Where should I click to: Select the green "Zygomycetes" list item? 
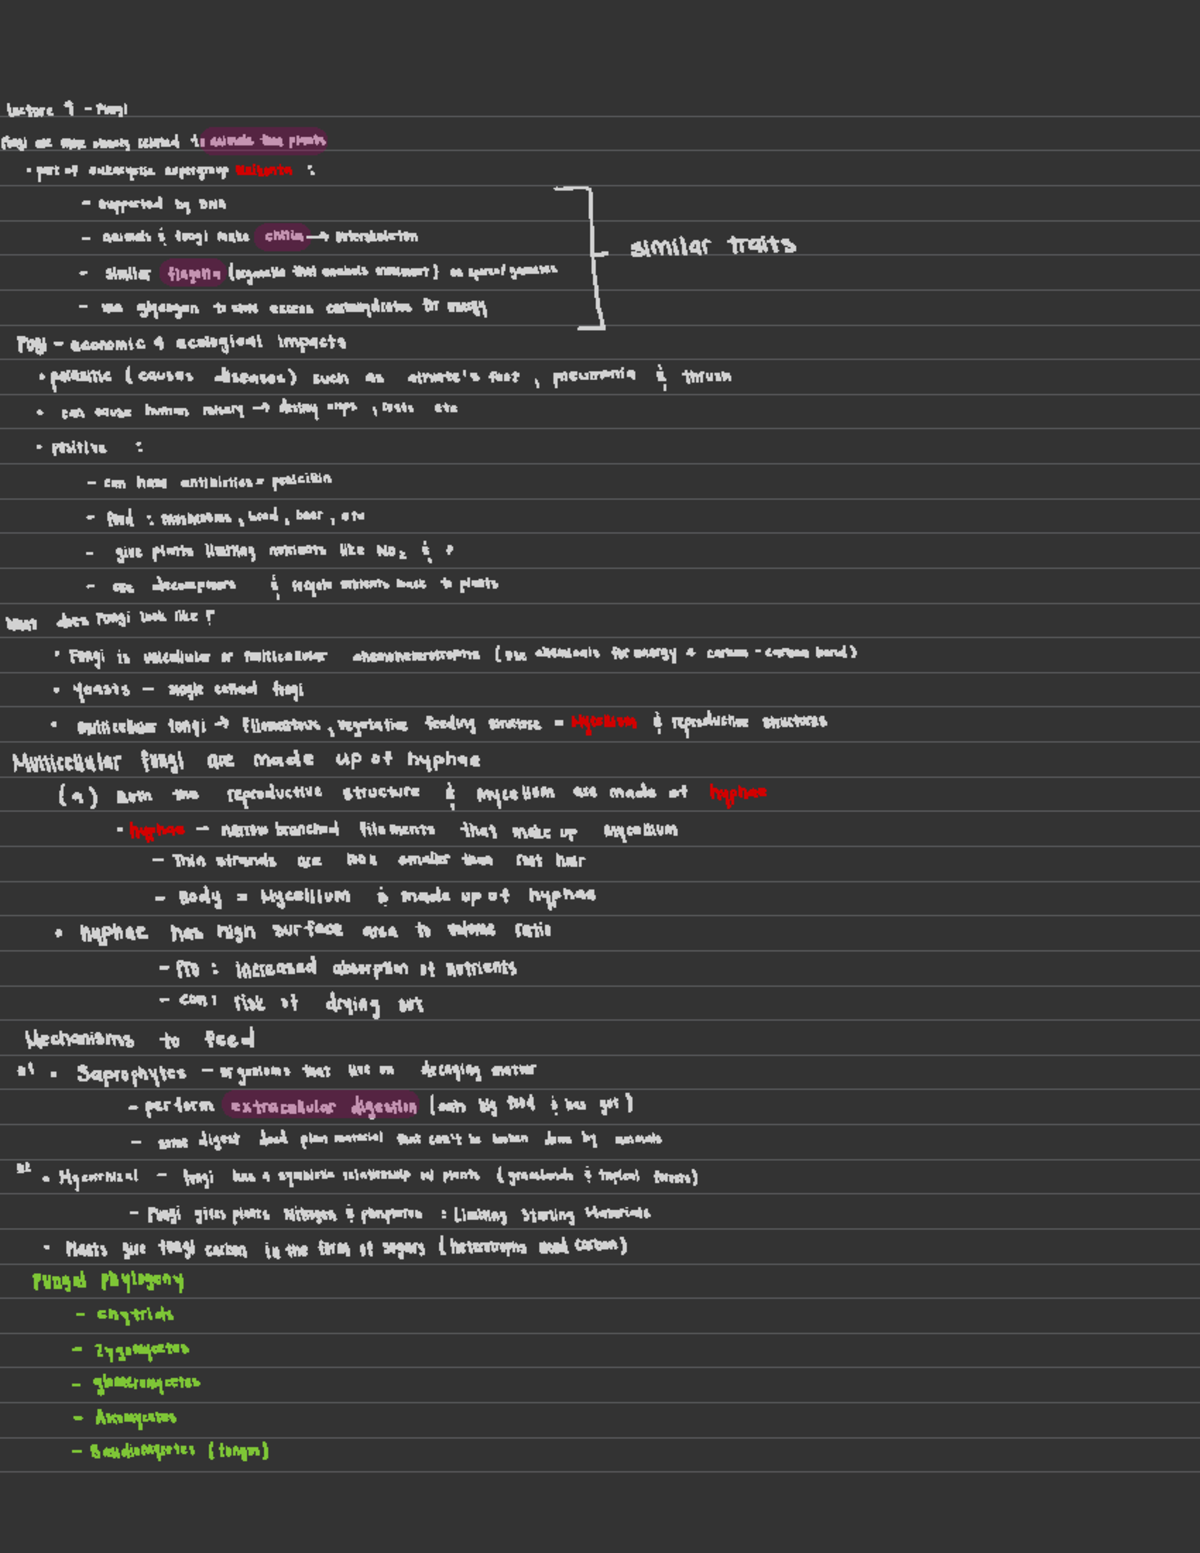point(141,1350)
